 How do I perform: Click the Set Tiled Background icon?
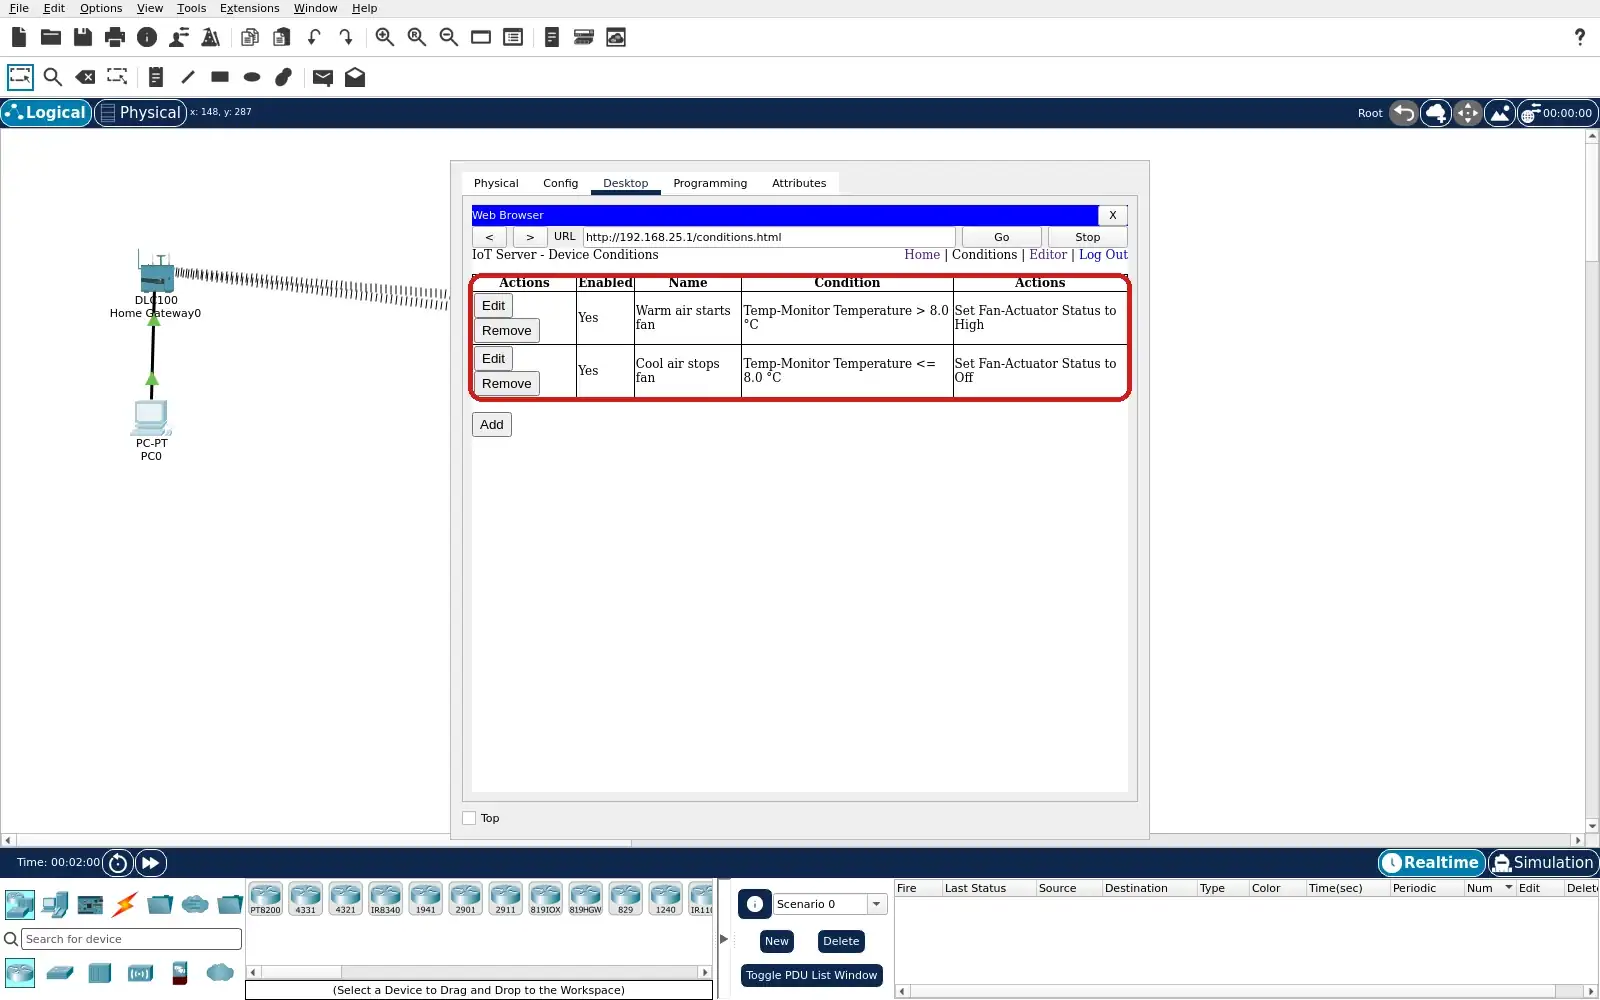click(x=1500, y=113)
